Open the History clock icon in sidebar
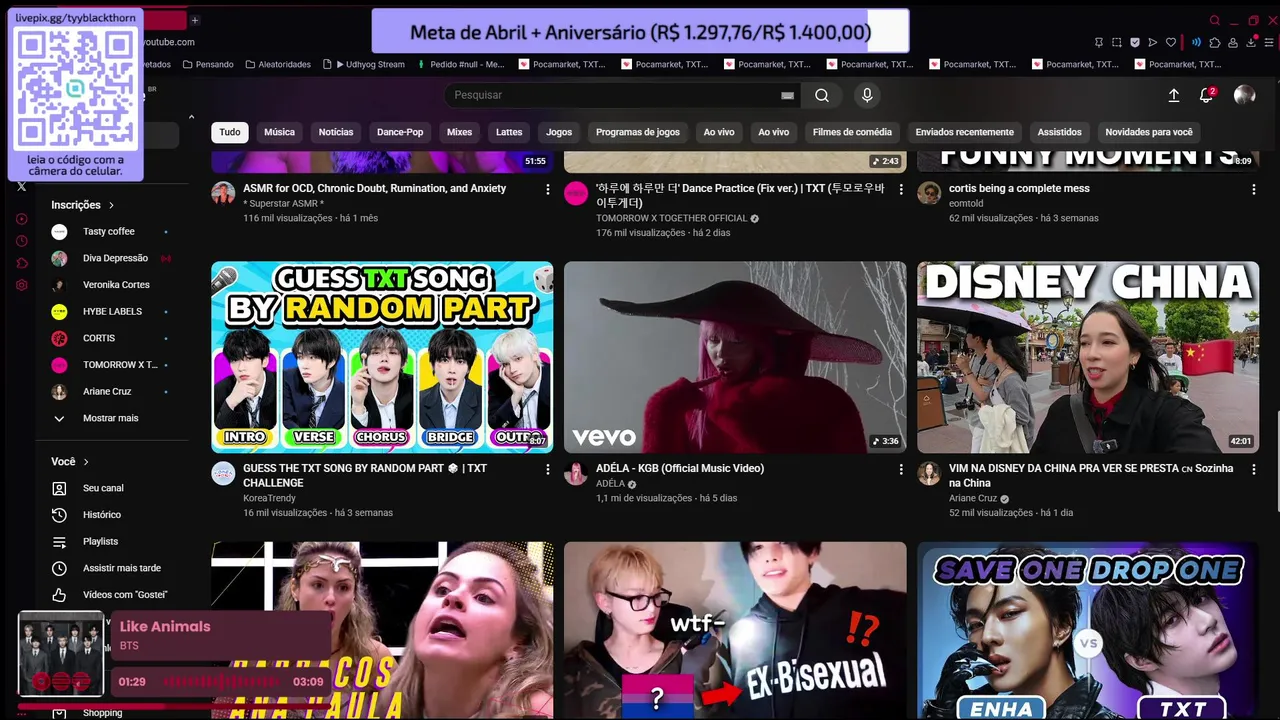This screenshot has width=1280, height=720. coord(21,241)
